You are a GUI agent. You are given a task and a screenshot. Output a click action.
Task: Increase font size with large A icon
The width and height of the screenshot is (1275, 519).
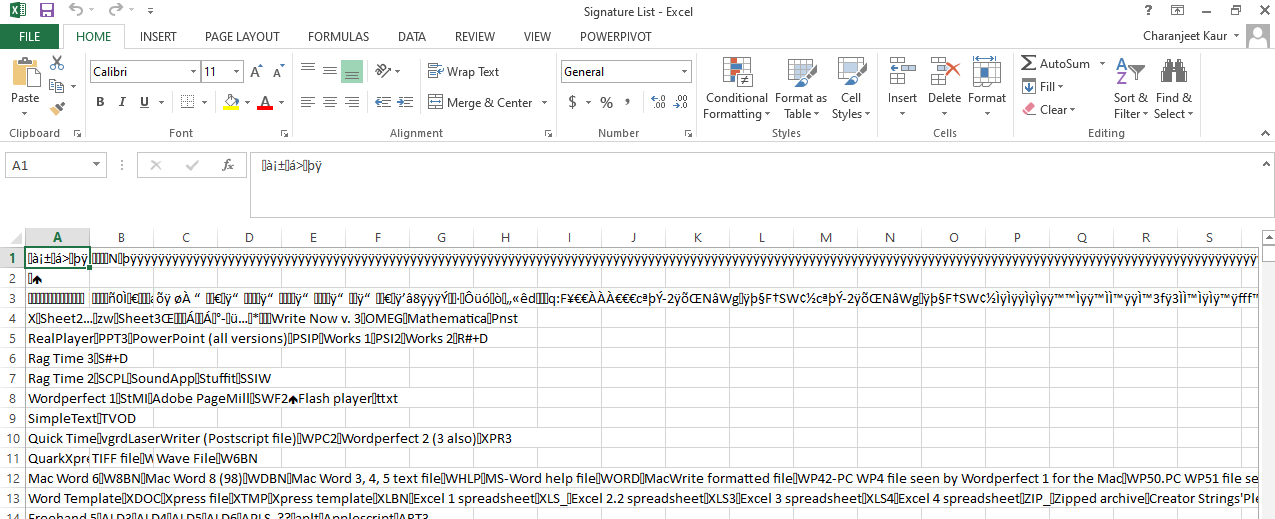coord(256,72)
